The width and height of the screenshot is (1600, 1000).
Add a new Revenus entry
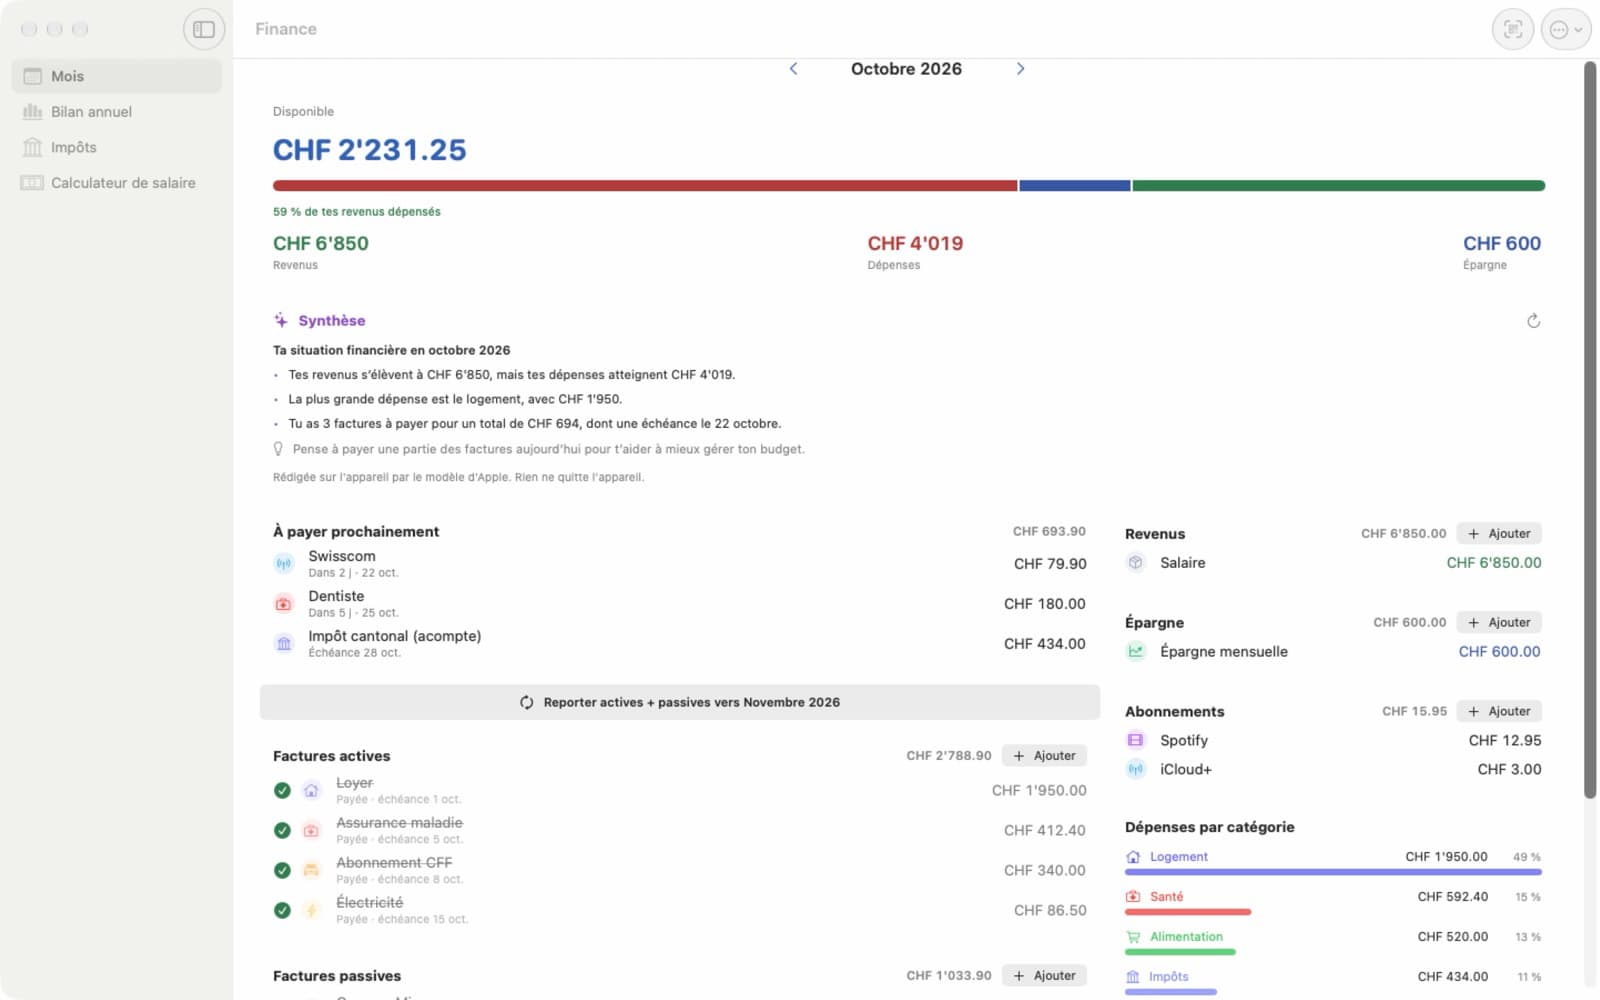click(x=1499, y=534)
